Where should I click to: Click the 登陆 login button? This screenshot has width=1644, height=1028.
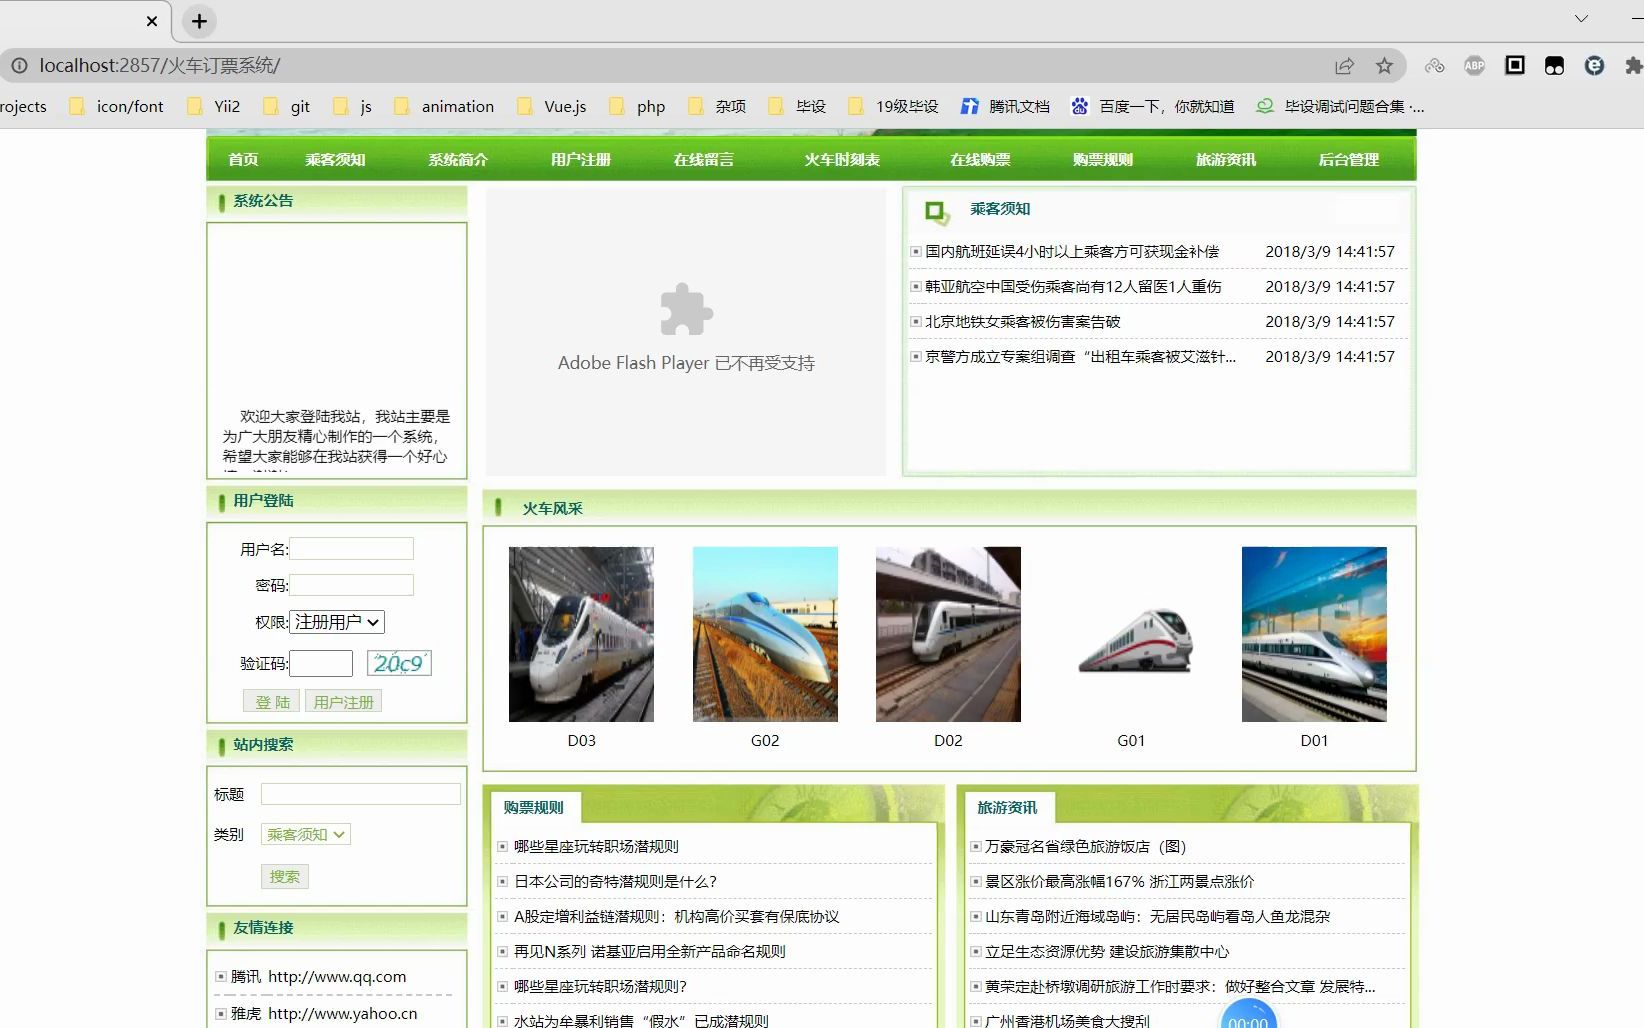(x=271, y=701)
